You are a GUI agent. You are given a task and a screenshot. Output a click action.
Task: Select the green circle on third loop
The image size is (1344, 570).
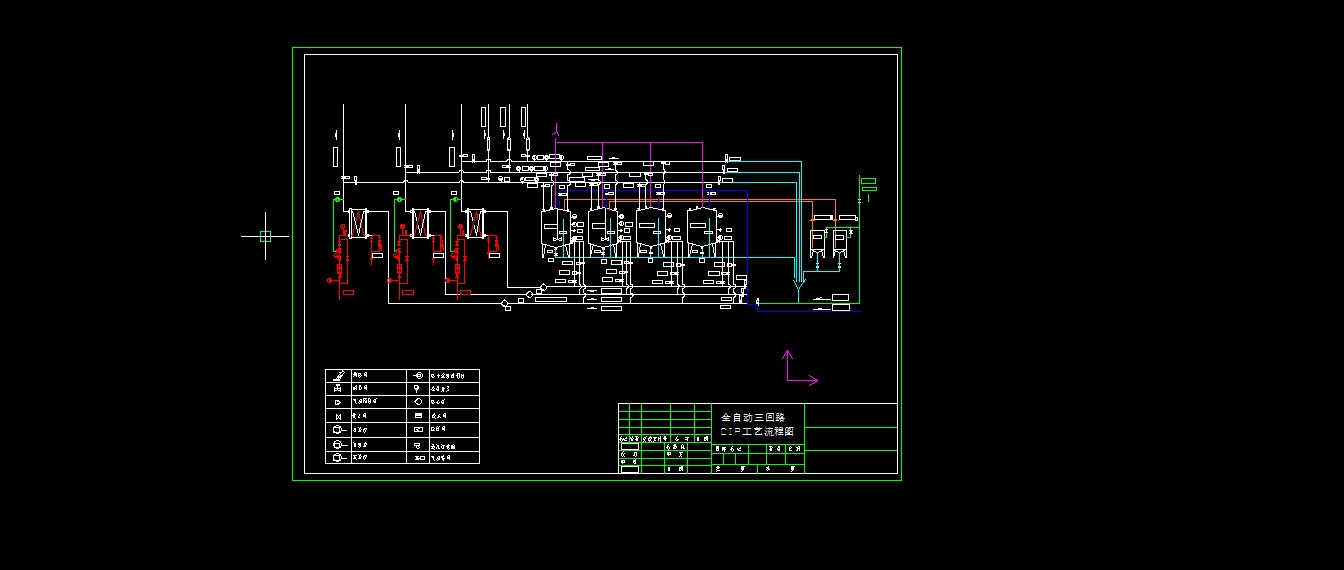coord(453,199)
